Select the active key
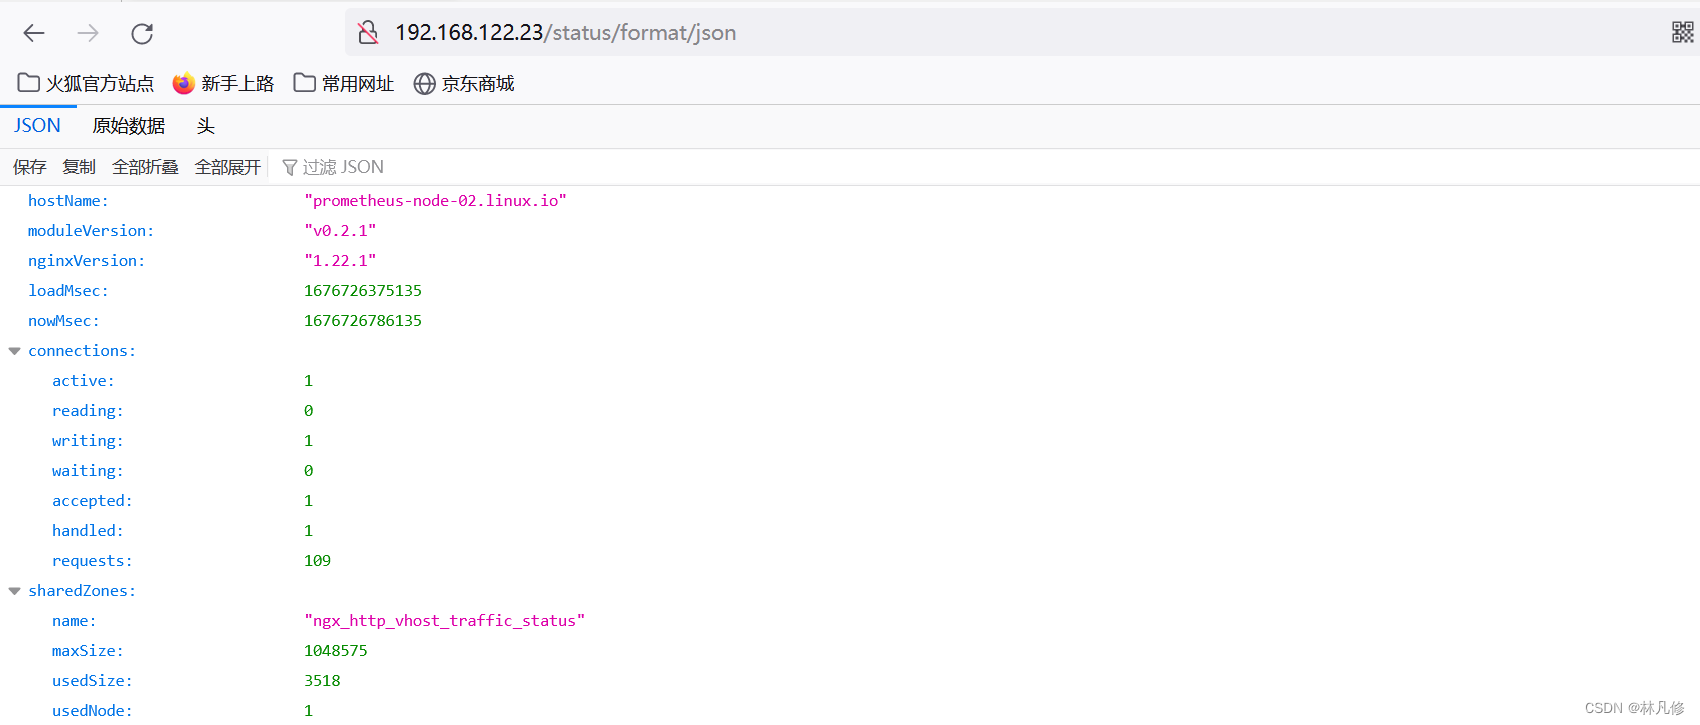This screenshot has height=725, width=1700. click(83, 381)
